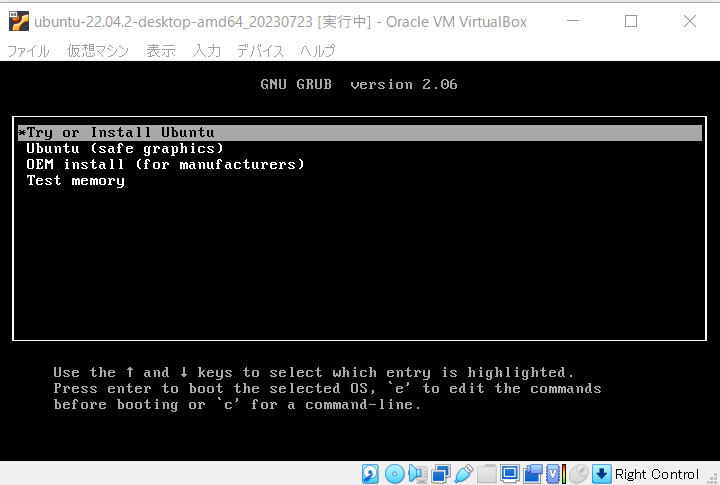Click the recording indicator icon
720x485 pixels.
point(532,474)
